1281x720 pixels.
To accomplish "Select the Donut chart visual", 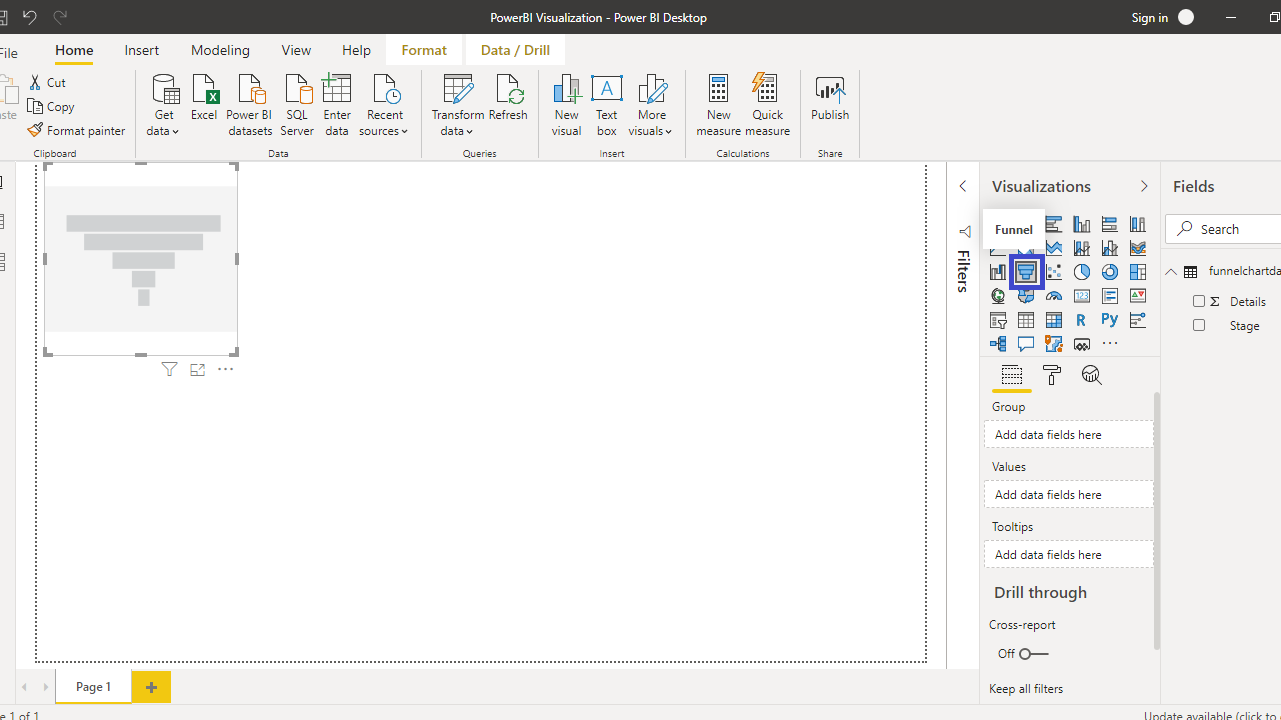I will click(x=1110, y=272).
